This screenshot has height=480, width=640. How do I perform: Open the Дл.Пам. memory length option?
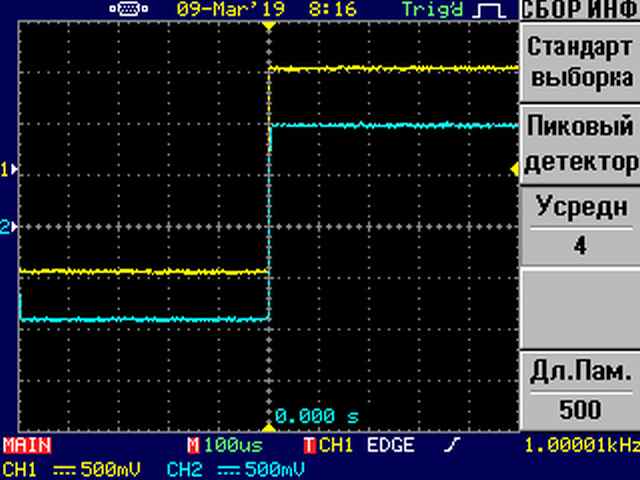coord(580,390)
